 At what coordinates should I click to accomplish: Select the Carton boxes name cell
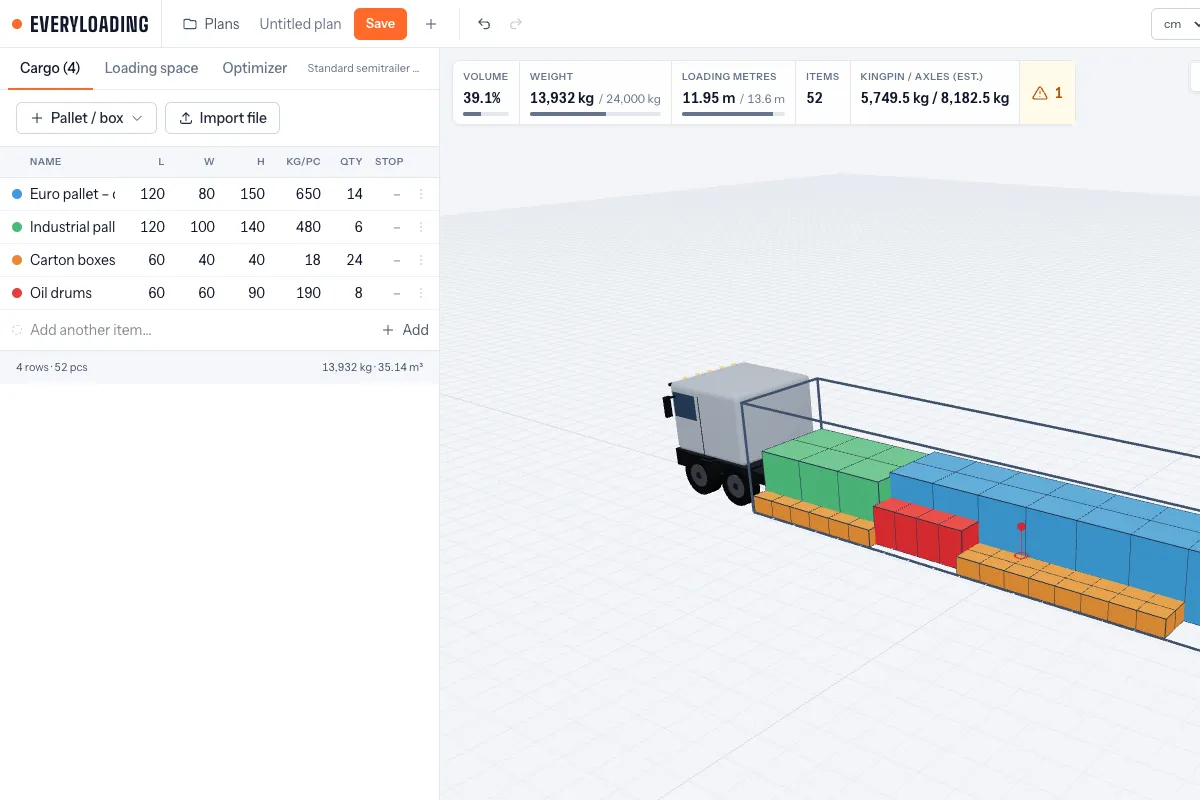pos(72,260)
